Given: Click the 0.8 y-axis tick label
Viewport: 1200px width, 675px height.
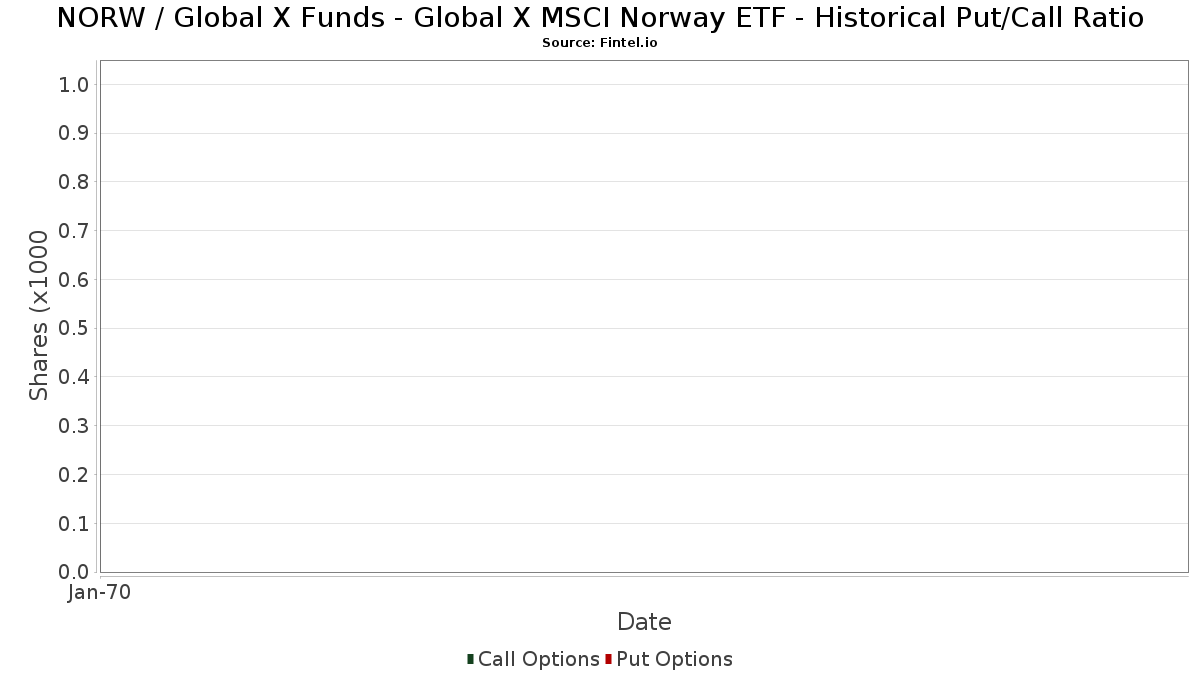Looking at the screenshot, I should click(x=74, y=182).
